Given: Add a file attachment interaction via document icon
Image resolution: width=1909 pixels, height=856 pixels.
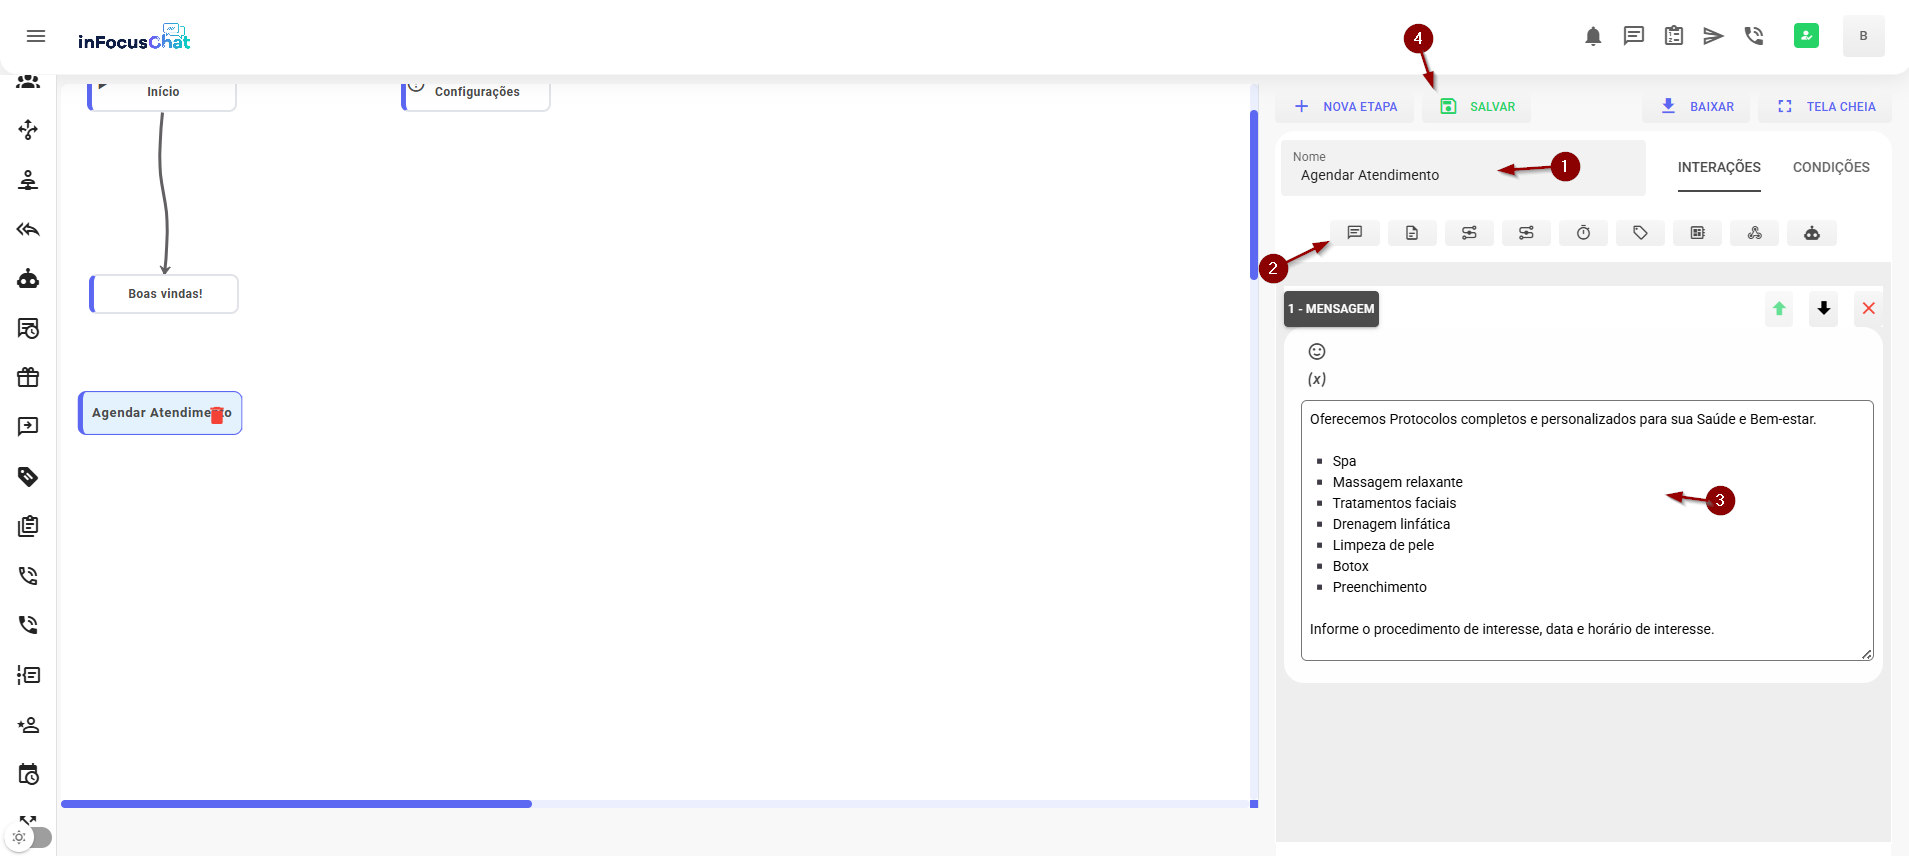Looking at the screenshot, I should point(1411,233).
